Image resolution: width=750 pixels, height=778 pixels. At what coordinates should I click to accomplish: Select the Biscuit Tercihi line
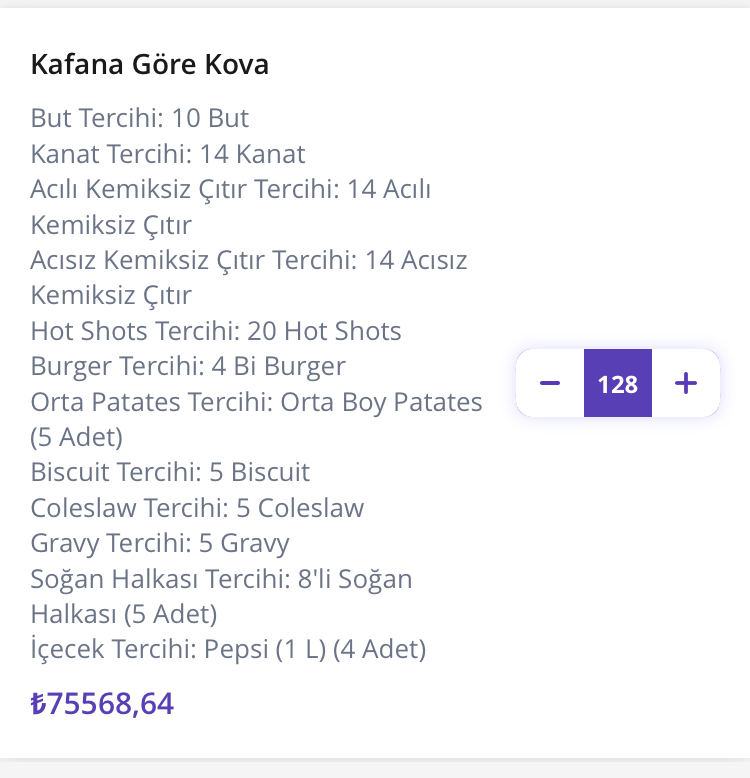tap(170, 472)
